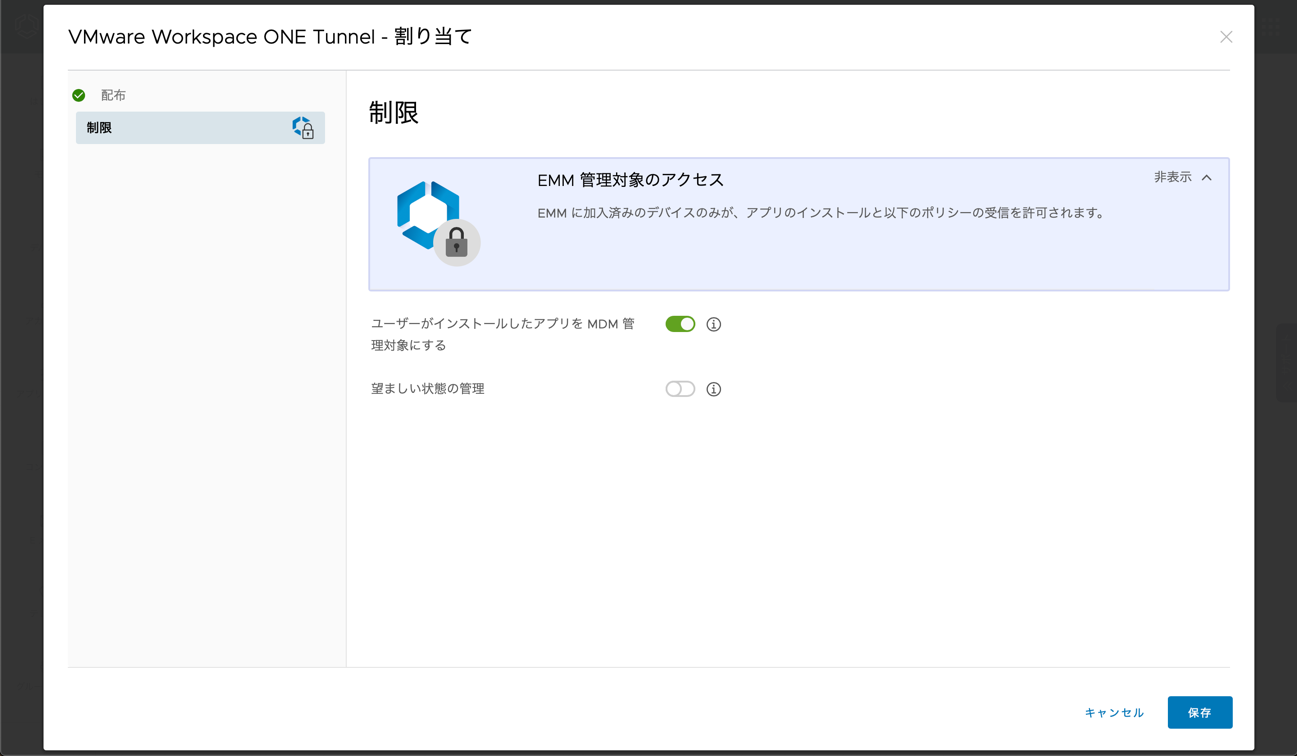Enable 望ましい状態の管理 toggle
The width and height of the screenshot is (1297, 756).
coord(680,389)
